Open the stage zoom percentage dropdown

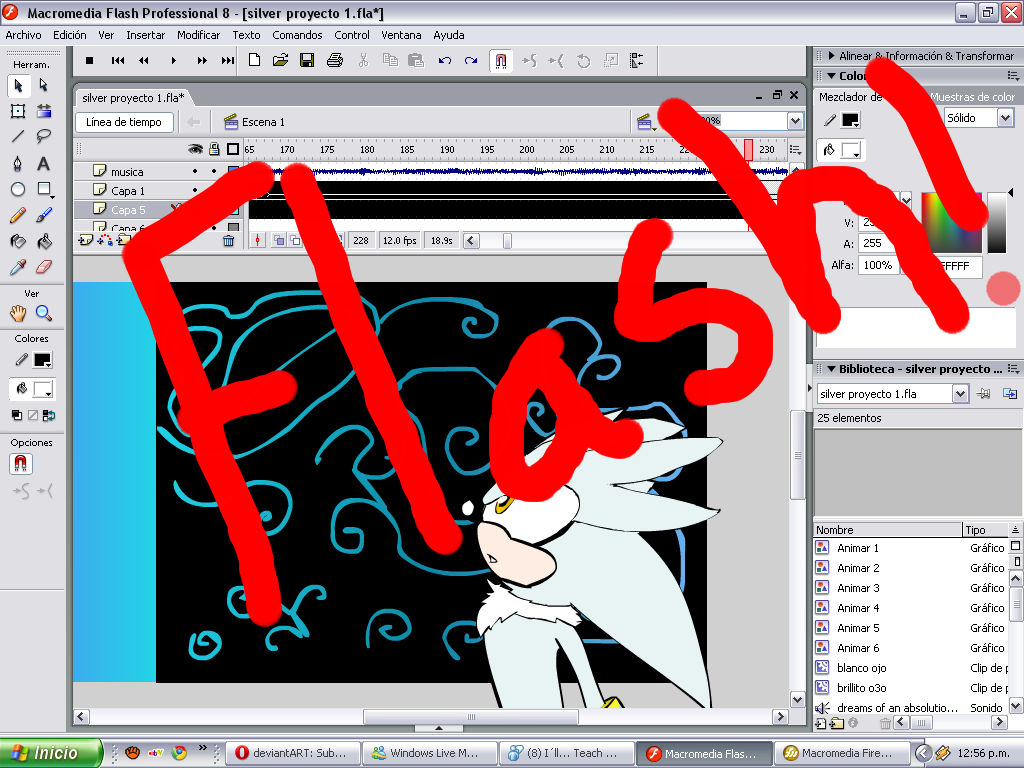795,121
